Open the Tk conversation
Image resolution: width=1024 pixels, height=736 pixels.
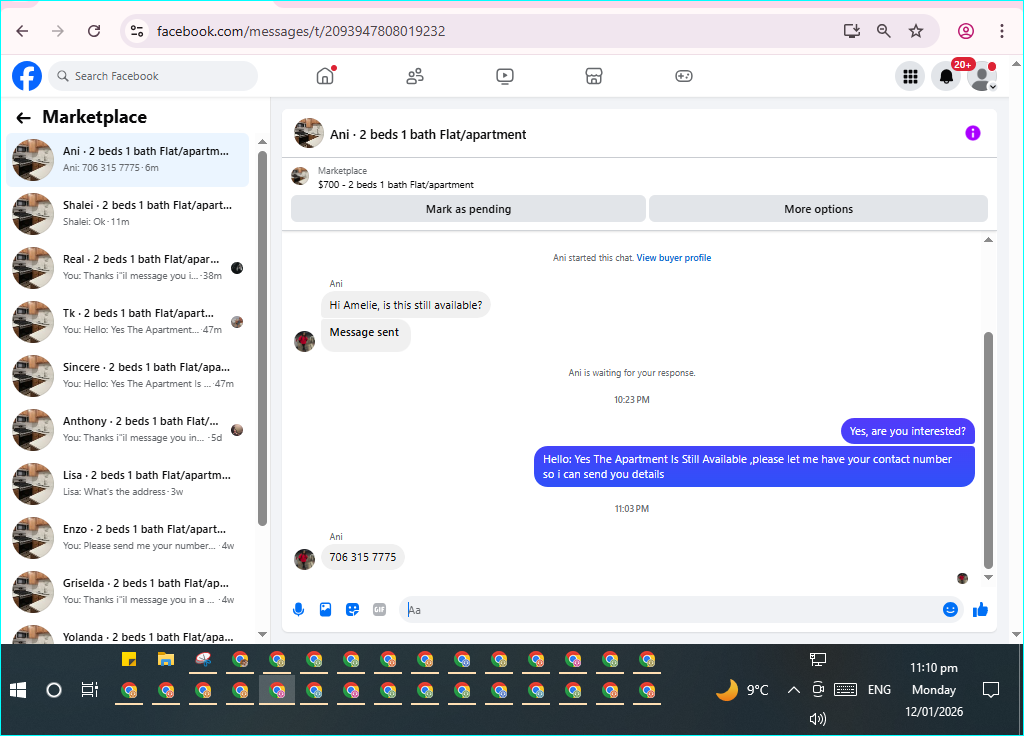pos(128,321)
